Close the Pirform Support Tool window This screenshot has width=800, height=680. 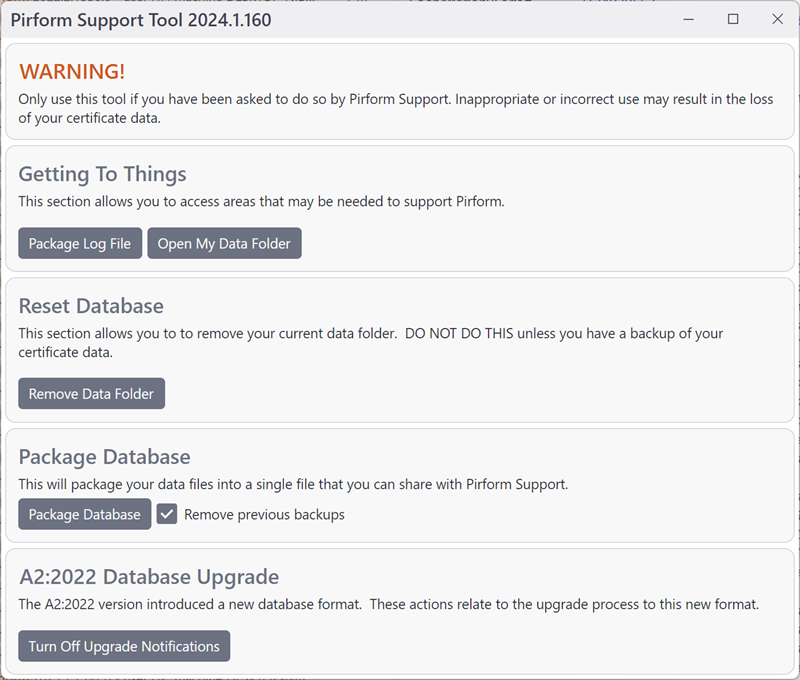click(777, 19)
